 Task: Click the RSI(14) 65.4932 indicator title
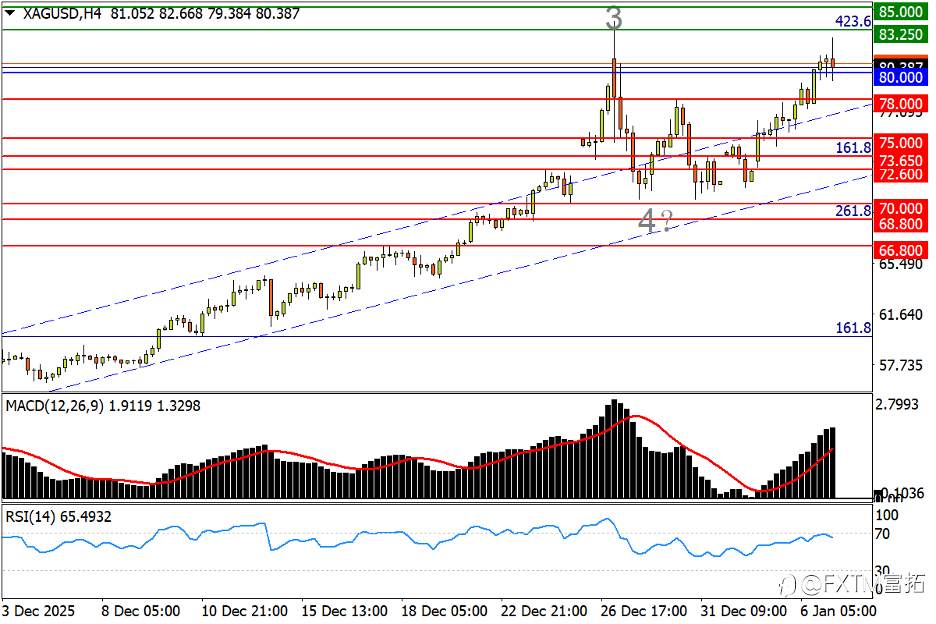(x=58, y=517)
